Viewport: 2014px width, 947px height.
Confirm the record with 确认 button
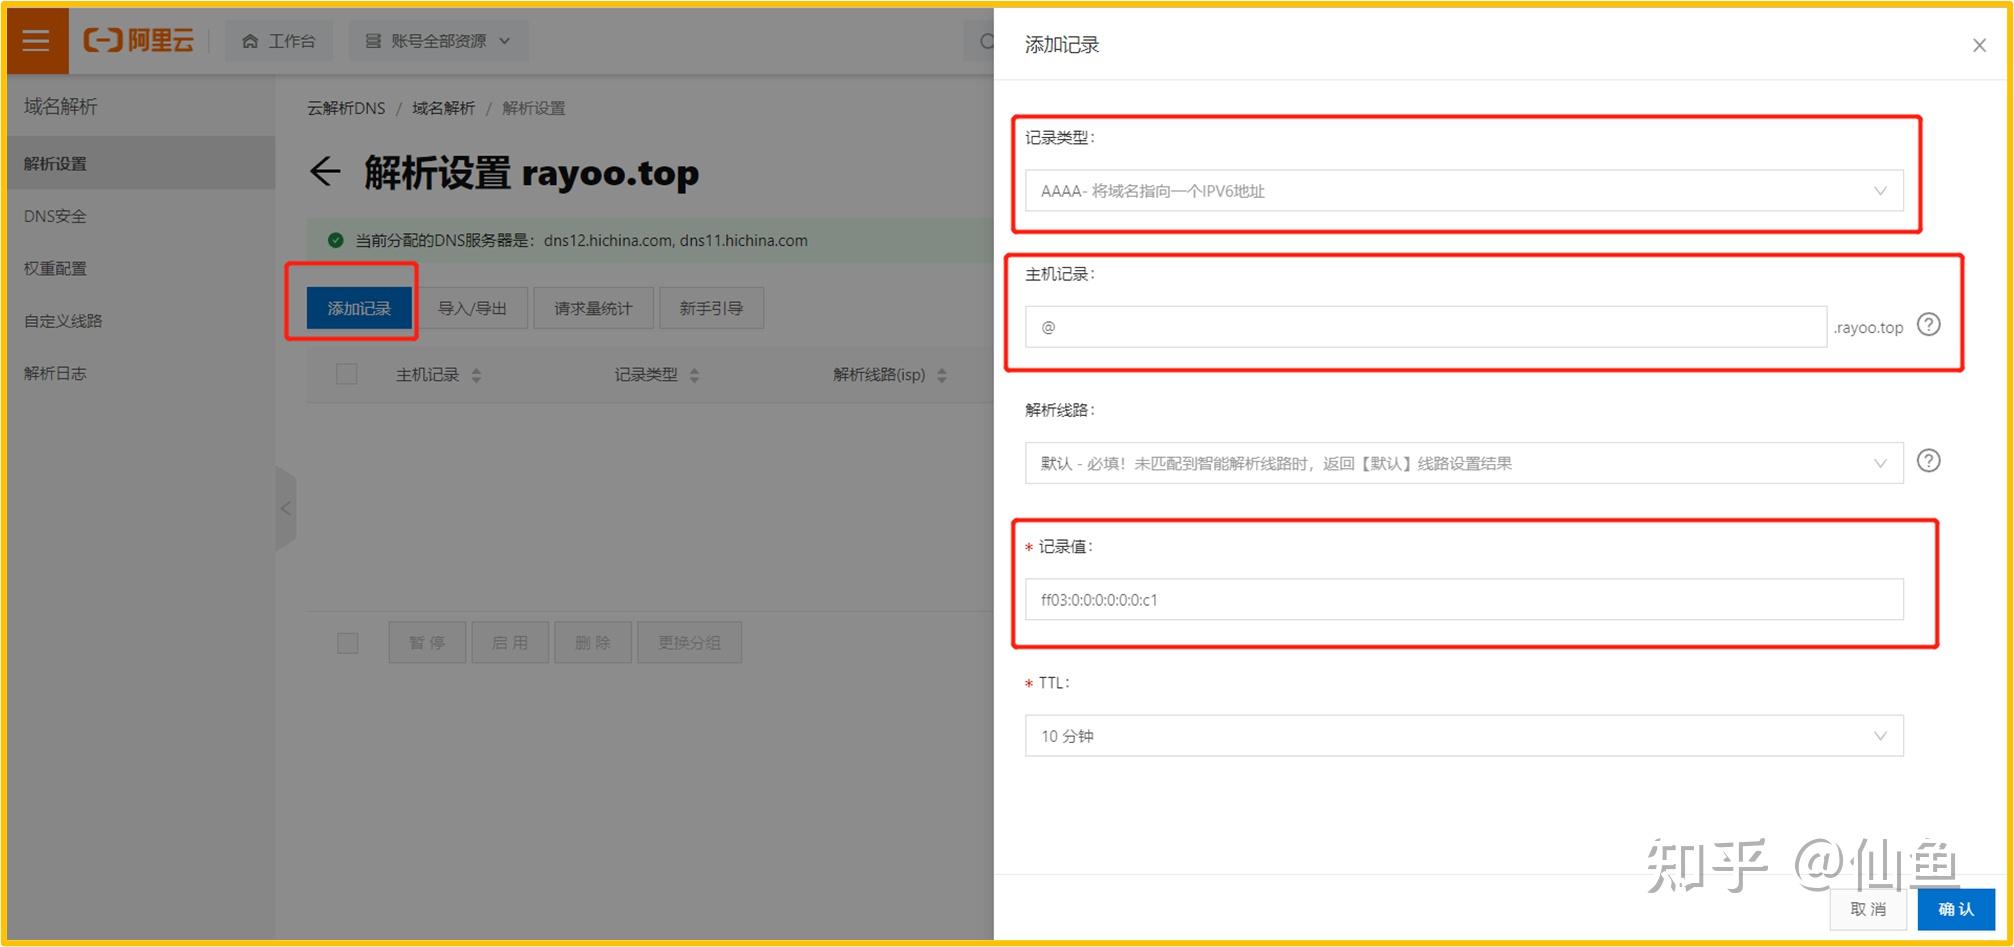[1957, 909]
